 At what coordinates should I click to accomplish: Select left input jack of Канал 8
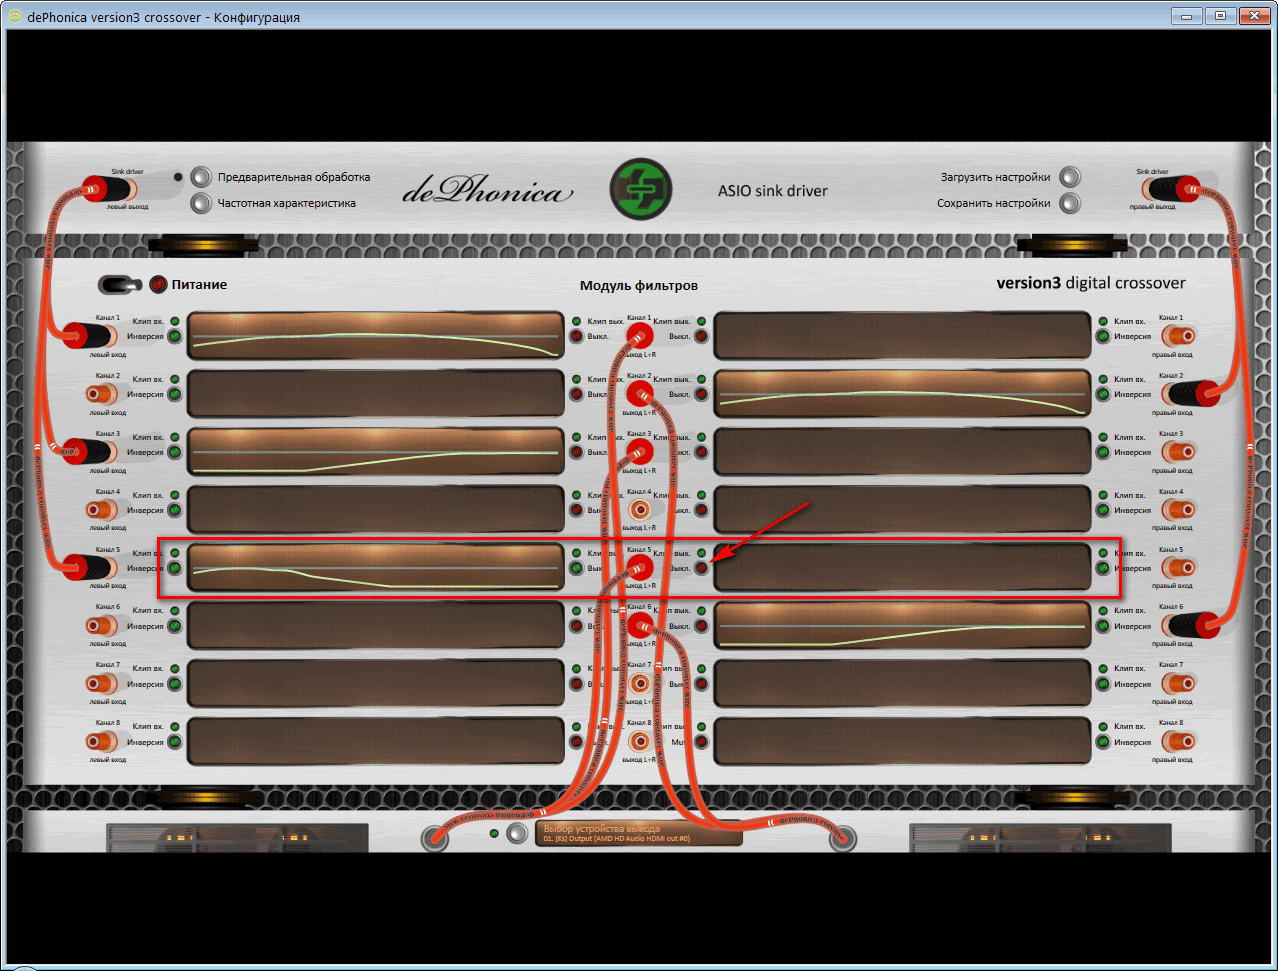100,742
